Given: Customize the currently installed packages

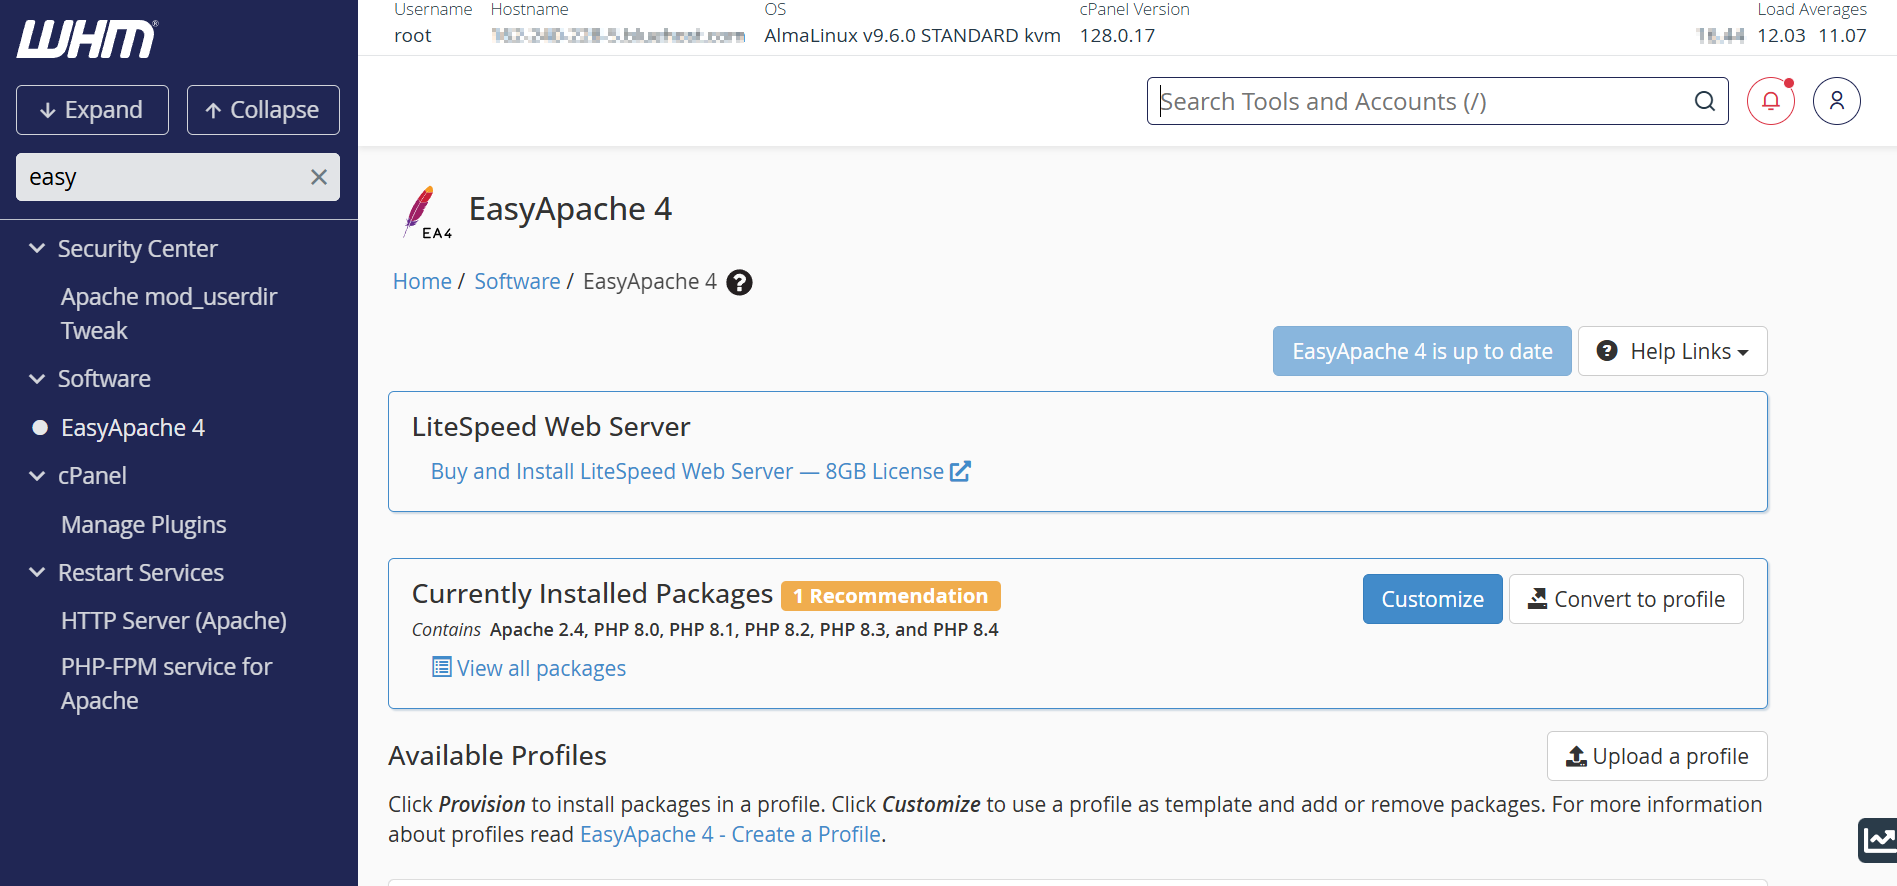Looking at the screenshot, I should coord(1433,599).
